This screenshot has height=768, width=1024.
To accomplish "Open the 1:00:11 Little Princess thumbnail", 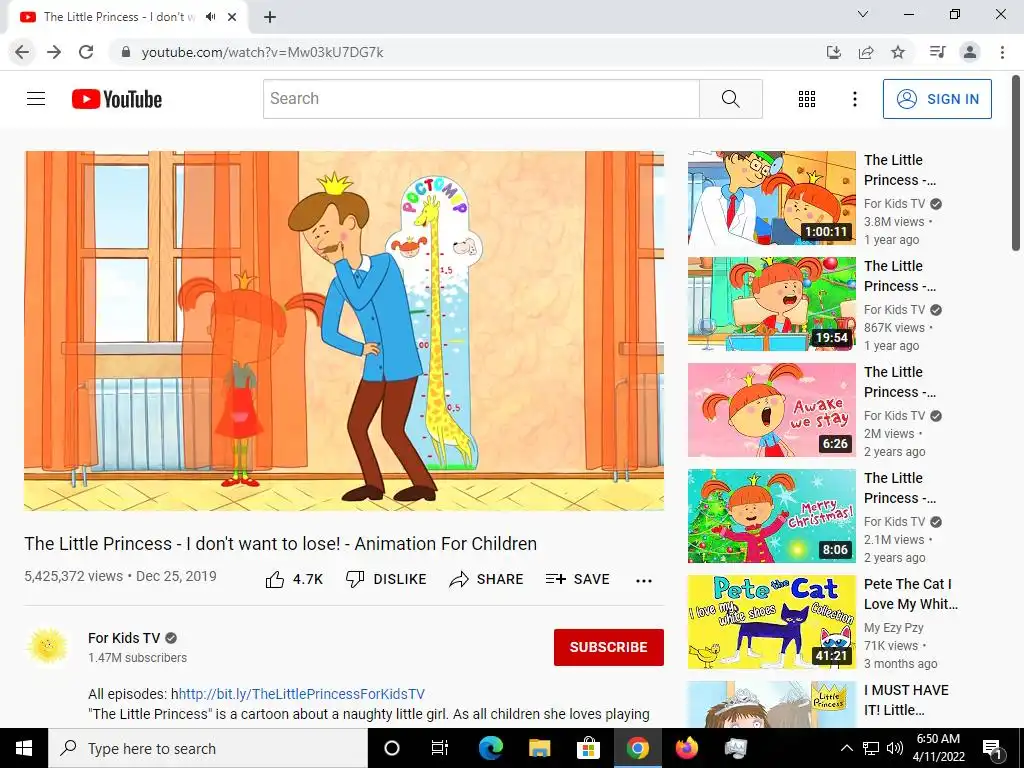I will pyautogui.click(x=771, y=198).
